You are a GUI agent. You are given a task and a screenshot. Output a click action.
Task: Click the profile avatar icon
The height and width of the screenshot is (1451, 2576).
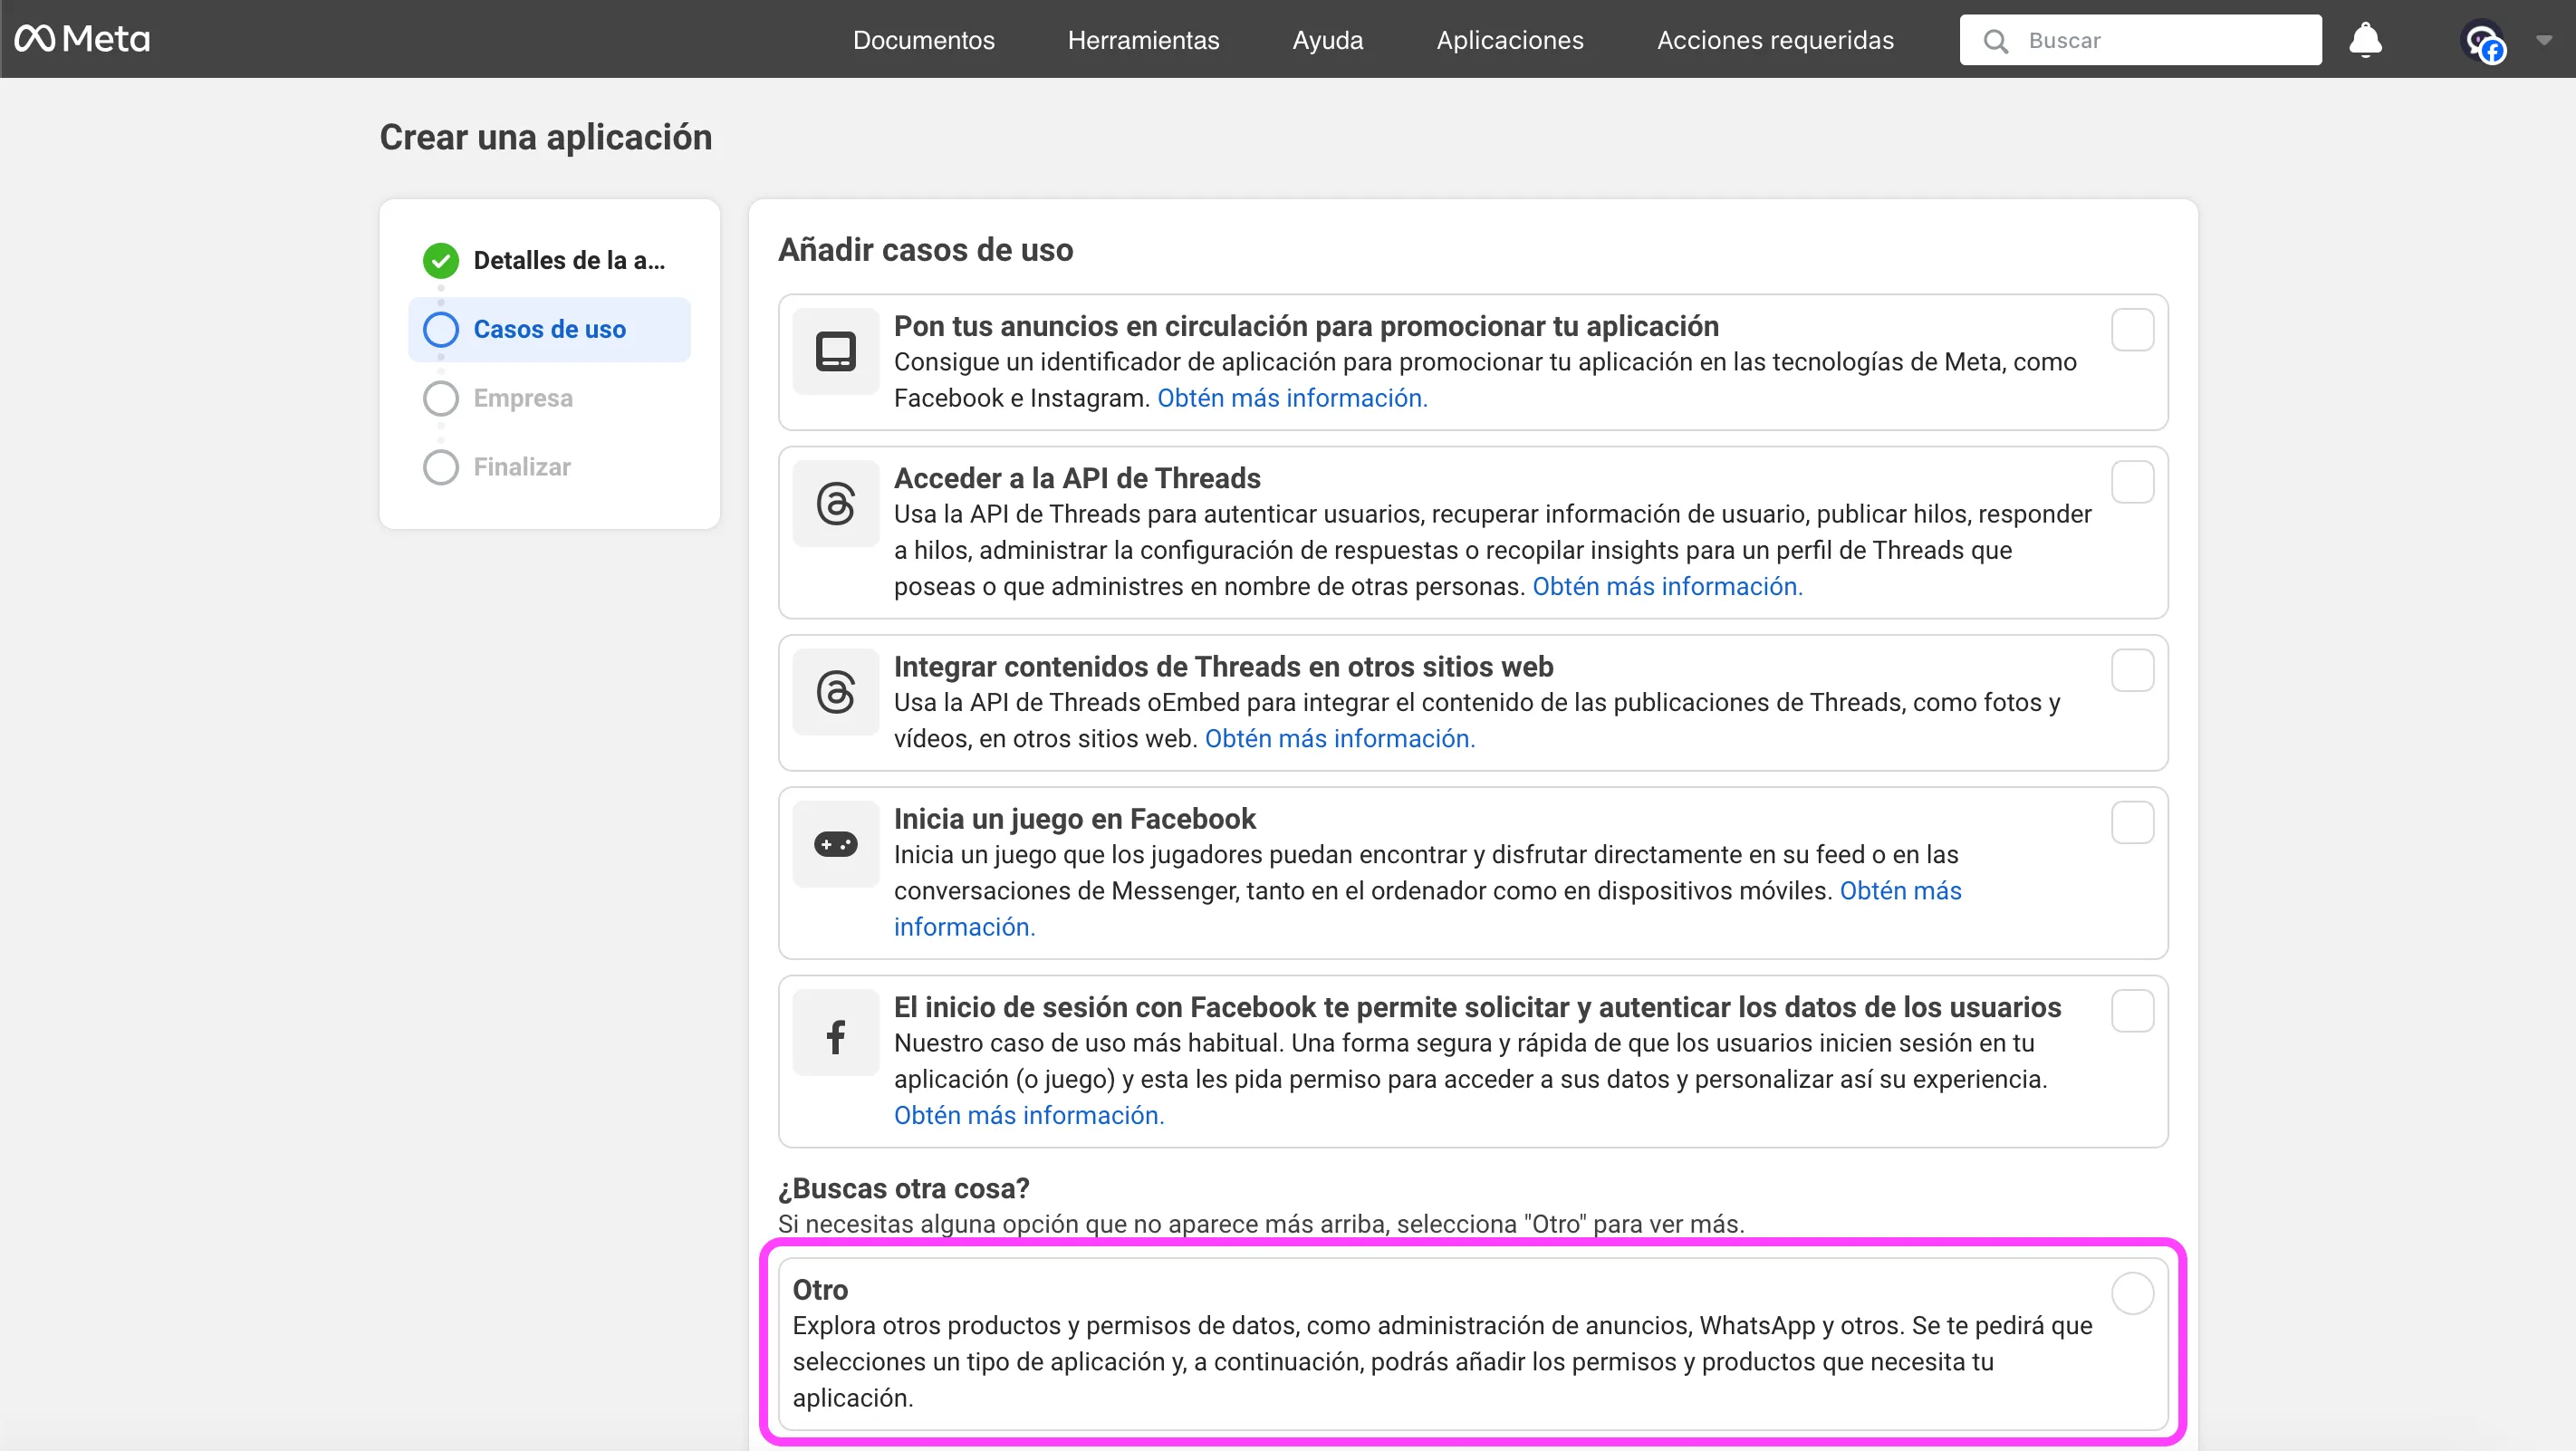coord(2482,41)
